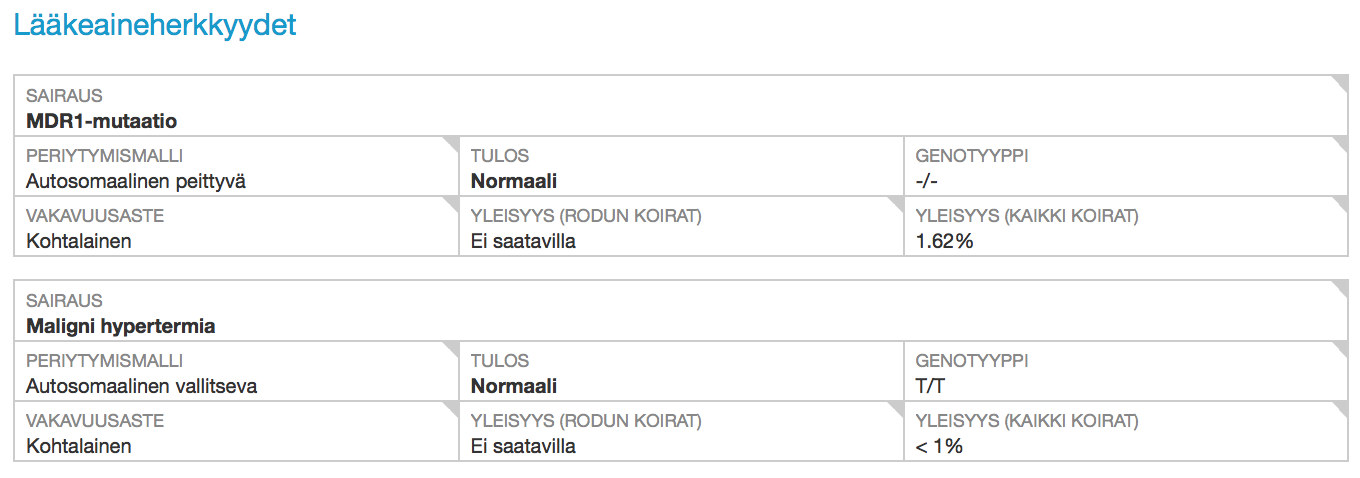
Task: Click Normaali result for Maligni hypertermia
Action: [x=514, y=386]
